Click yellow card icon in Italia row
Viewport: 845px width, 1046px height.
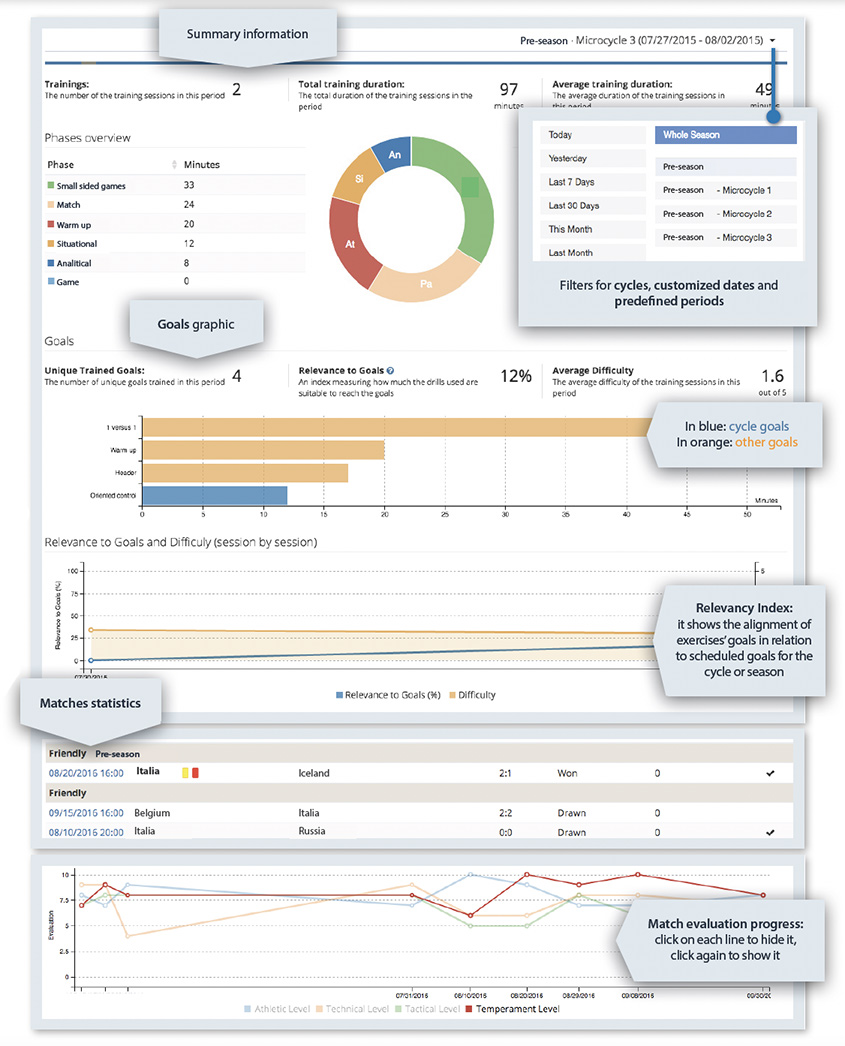[185, 772]
